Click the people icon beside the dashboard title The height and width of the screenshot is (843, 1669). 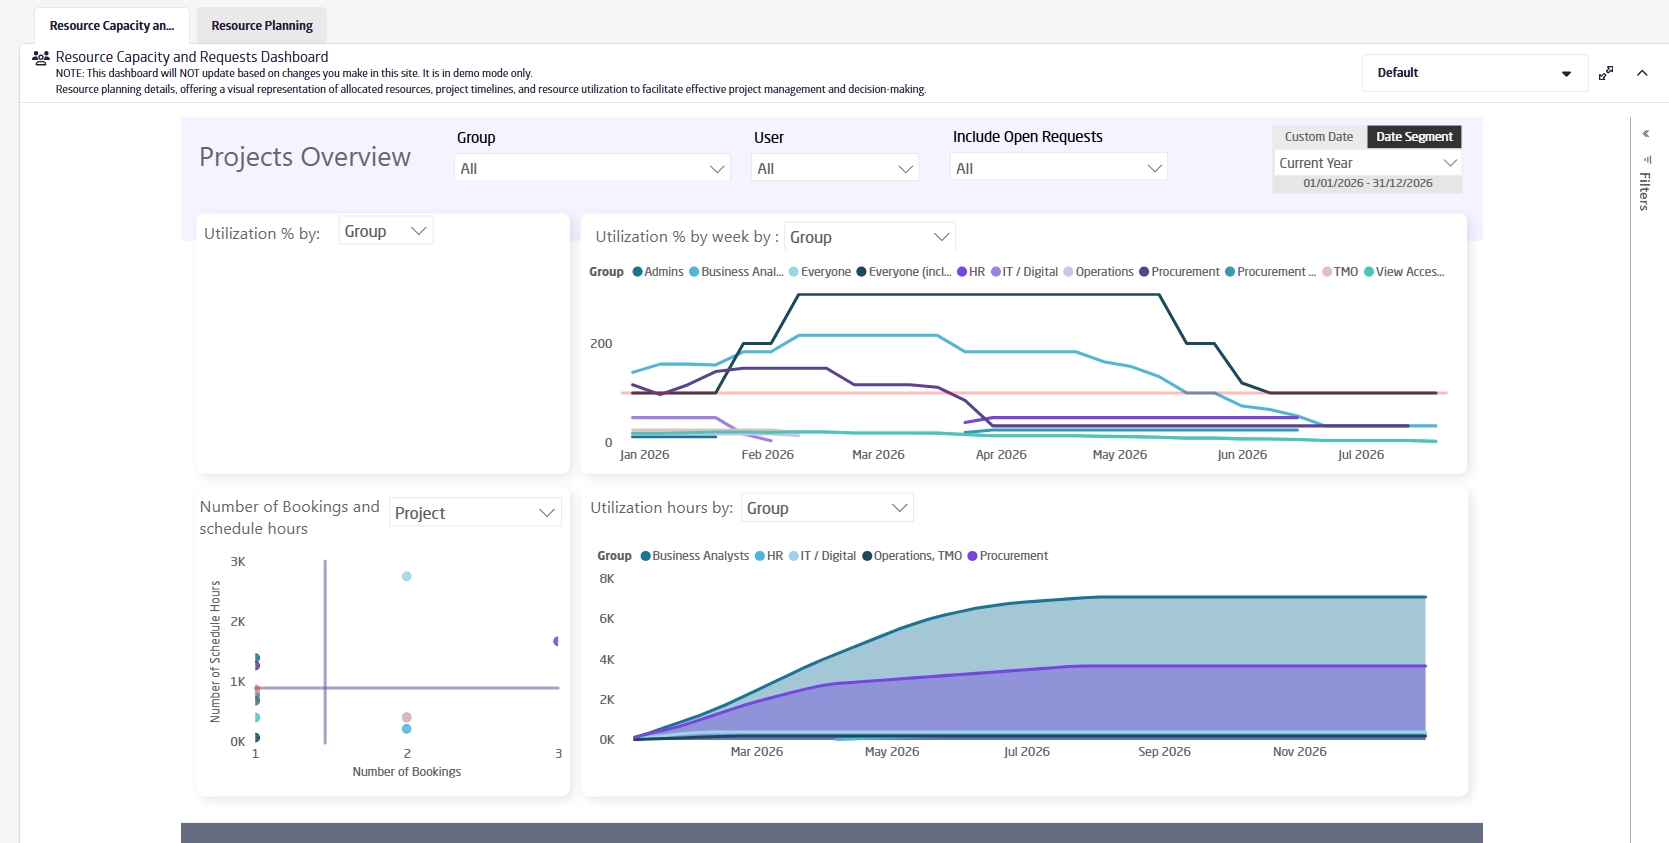pos(41,58)
